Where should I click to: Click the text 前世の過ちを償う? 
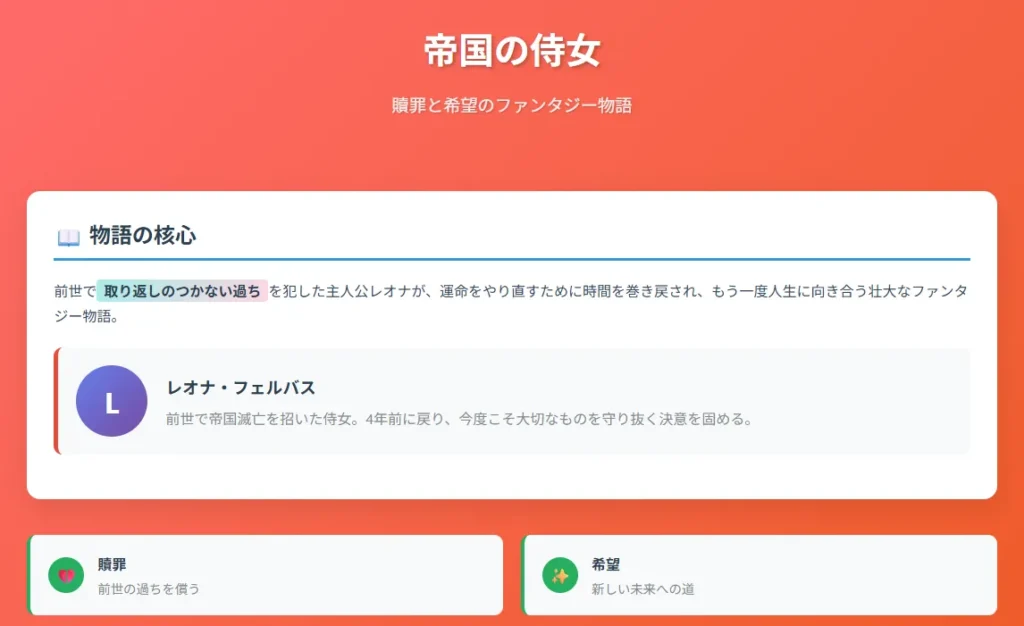(x=149, y=589)
